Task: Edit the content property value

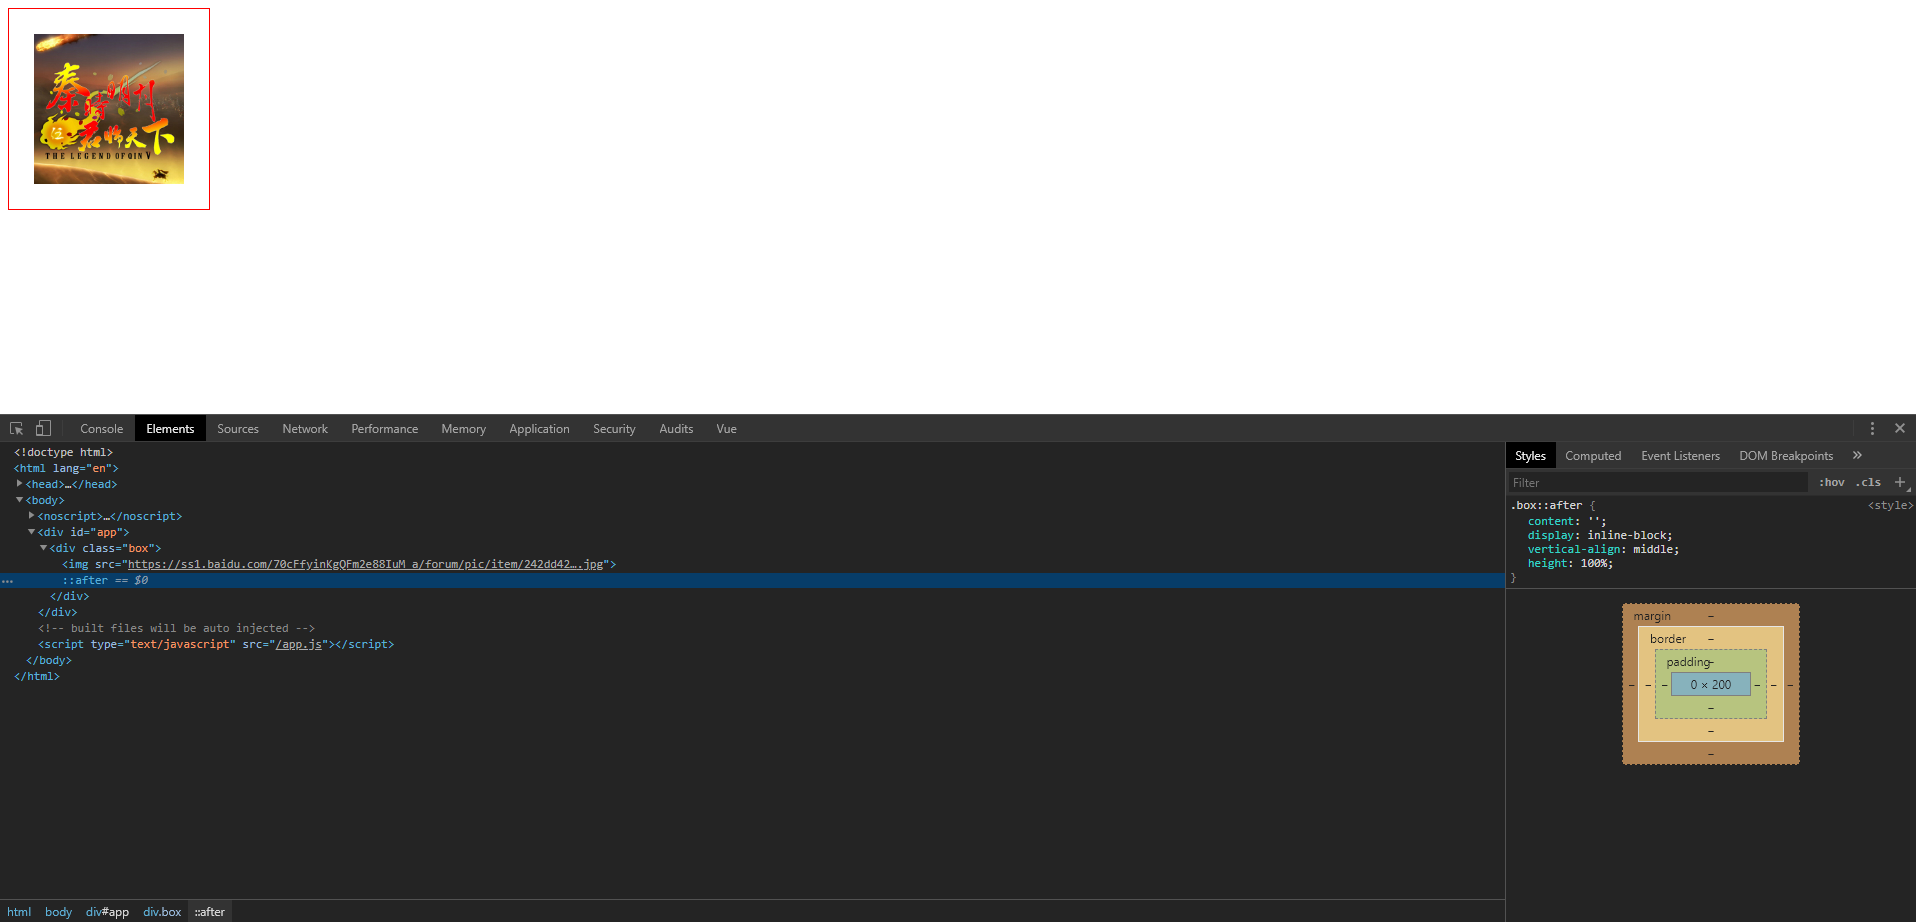Action: click(x=1595, y=521)
